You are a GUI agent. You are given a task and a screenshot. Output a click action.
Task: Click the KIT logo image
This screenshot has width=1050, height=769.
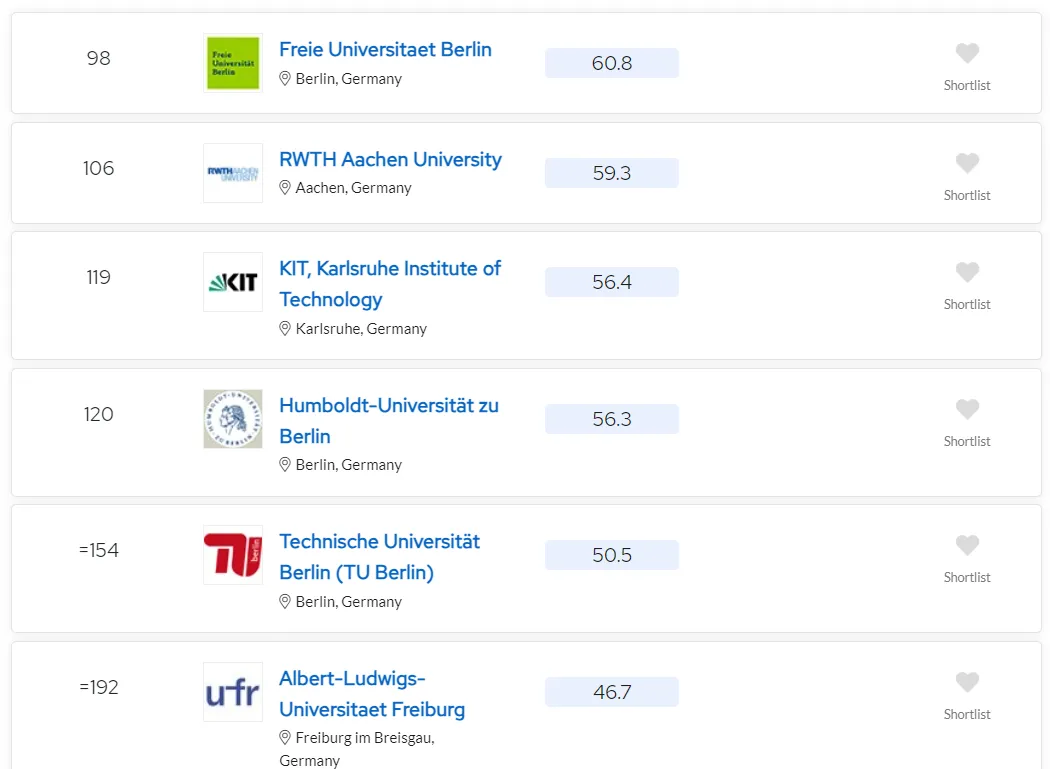pos(233,282)
